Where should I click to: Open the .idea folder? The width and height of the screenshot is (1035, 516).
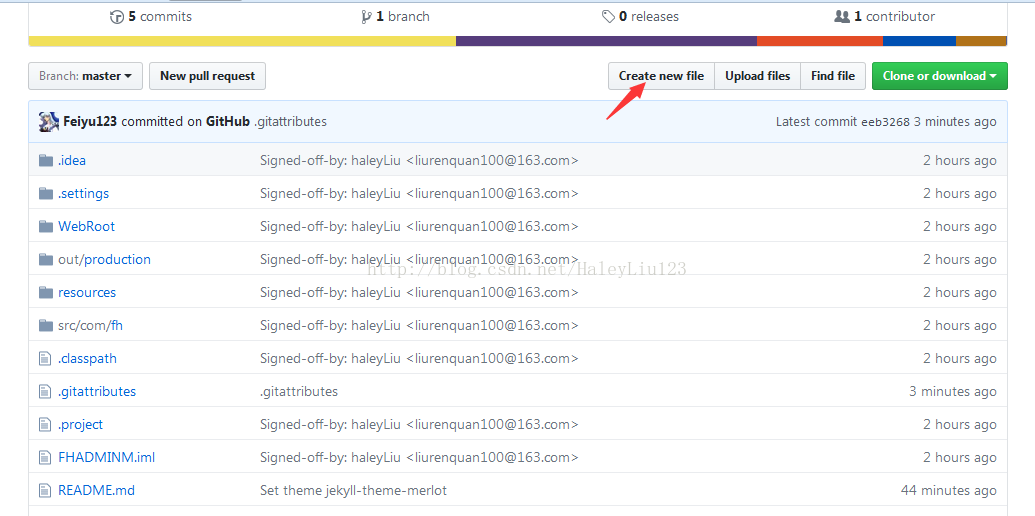[x=72, y=160]
